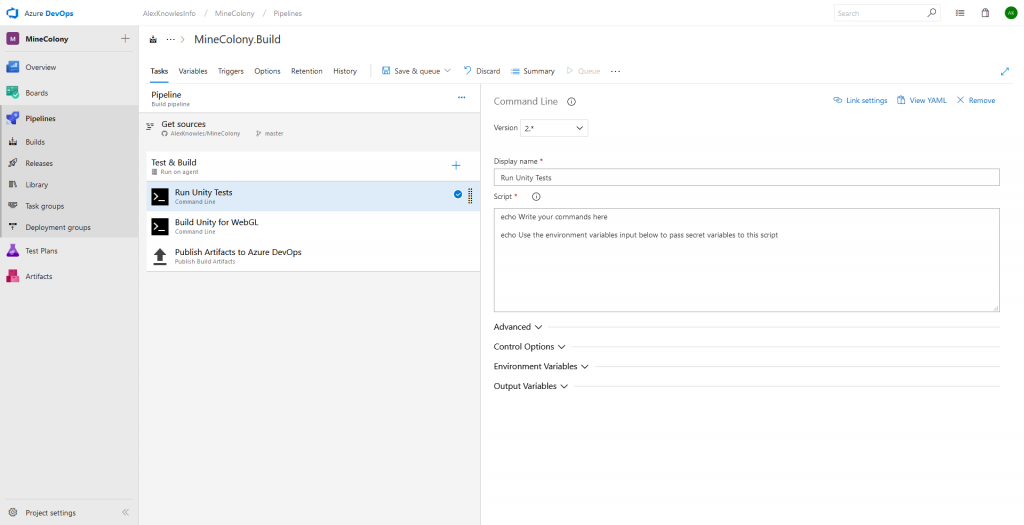Click the View YAML link

coord(921,100)
